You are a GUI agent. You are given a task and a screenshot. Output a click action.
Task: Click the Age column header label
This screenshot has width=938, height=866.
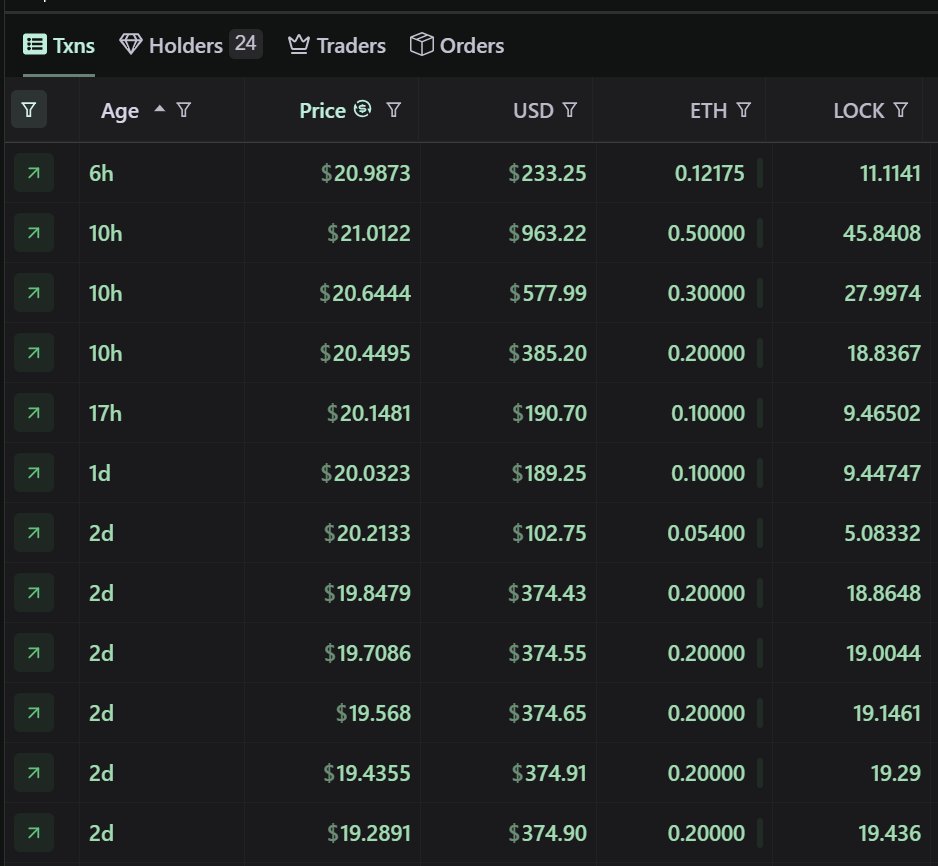tap(120, 111)
